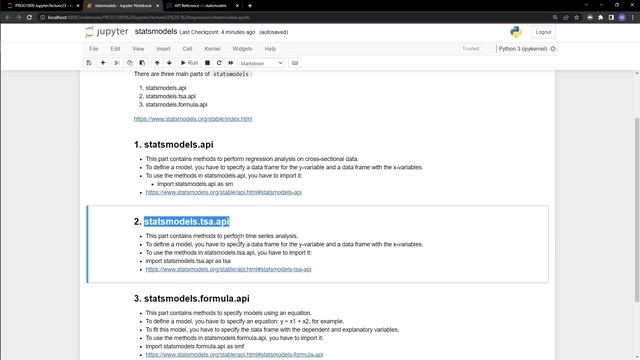Restart the kernel with circular arrow icon
The width and height of the screenshot is (640, 360).
point(219,63)
